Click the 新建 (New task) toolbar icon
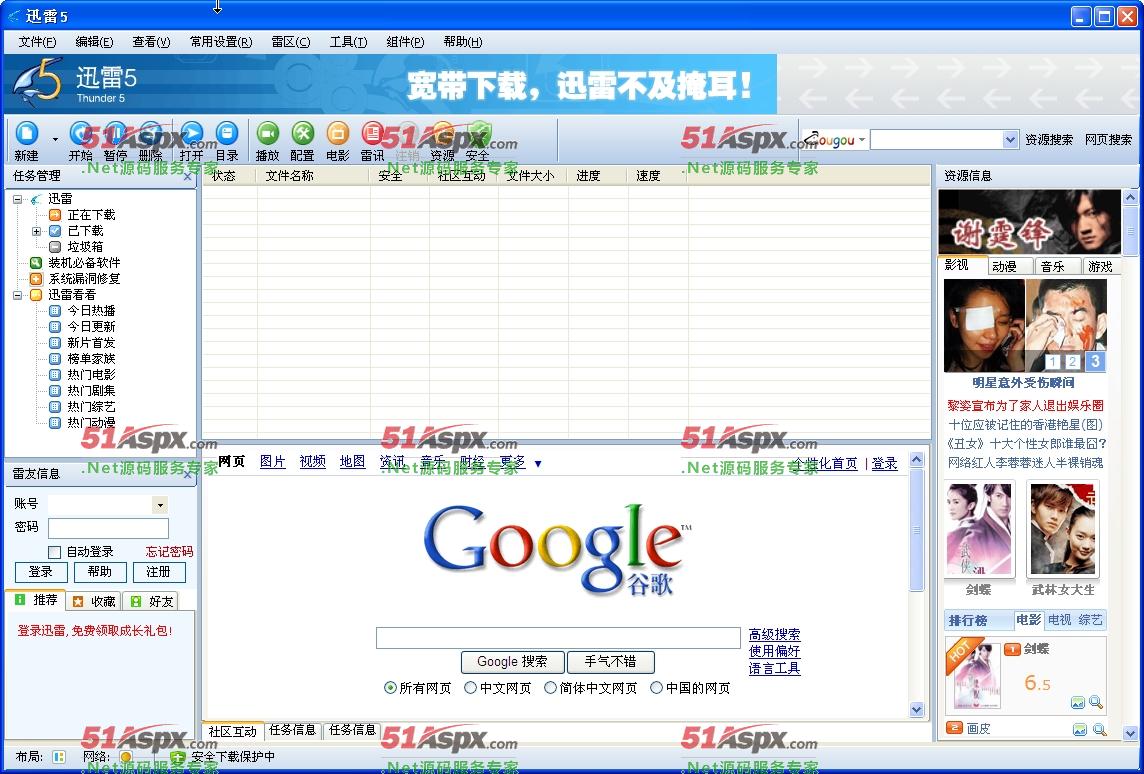This screenshot has height=774, width=1144. coord(27,133)
